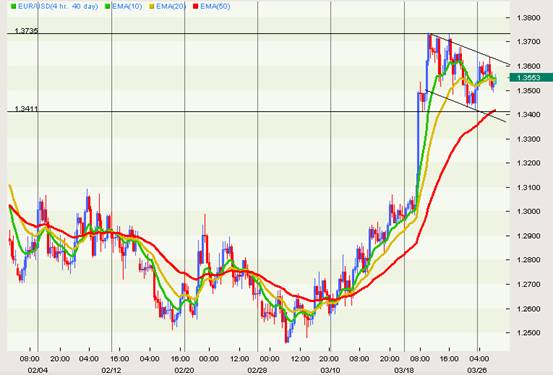Click the 02/12 date label

coord(111,370)
